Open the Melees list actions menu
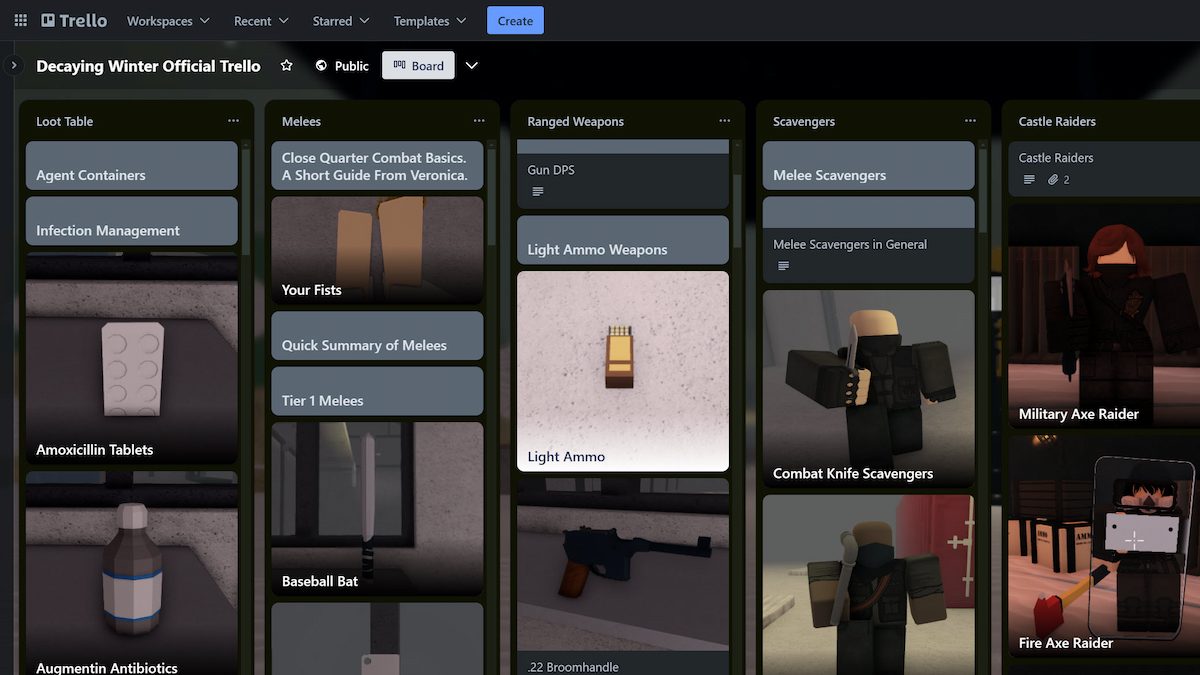 479,121
